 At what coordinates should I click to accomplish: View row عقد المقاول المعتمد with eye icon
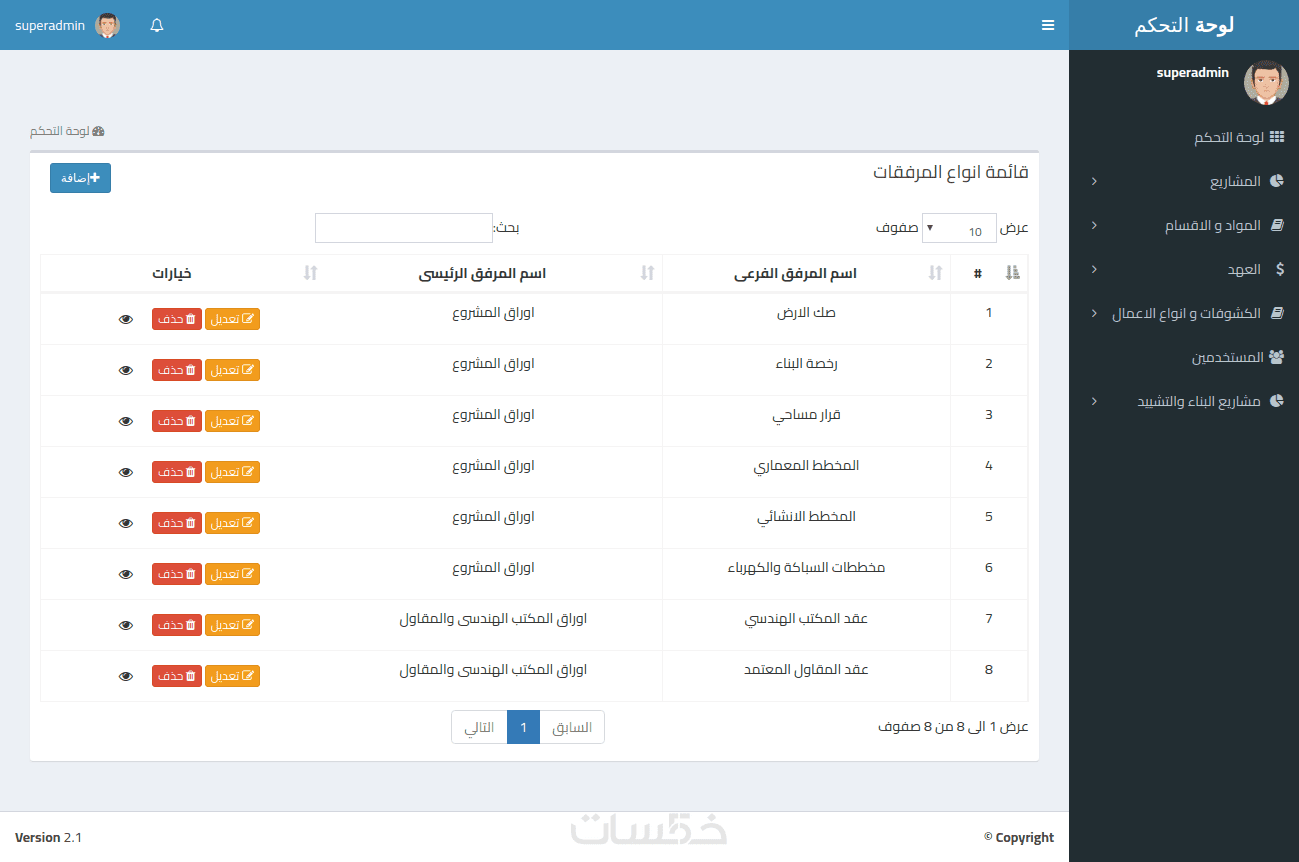click(125, 676)
